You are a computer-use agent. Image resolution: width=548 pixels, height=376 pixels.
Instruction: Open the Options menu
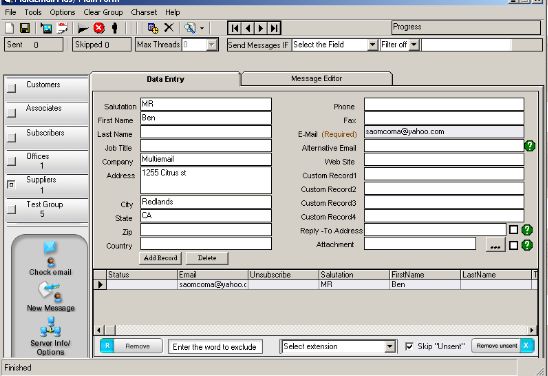click(62, 12)
